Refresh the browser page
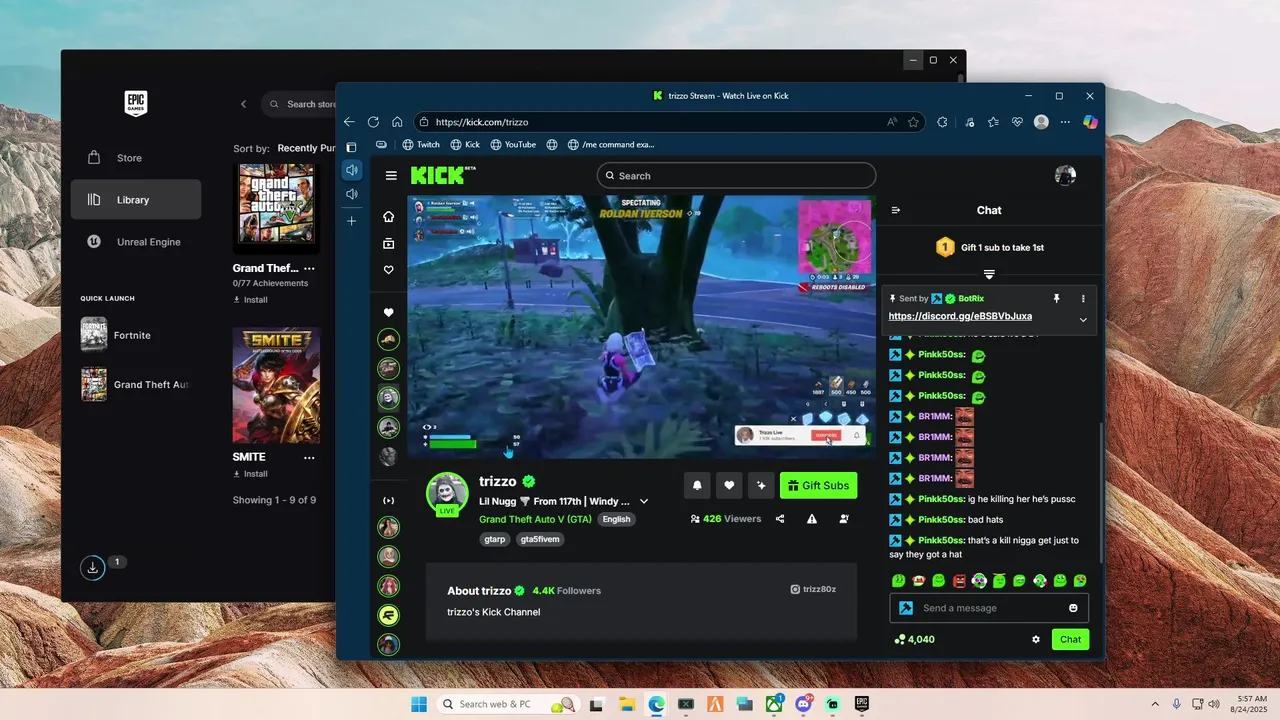Screen dimensions: 1280x720 tap(373, 122)
